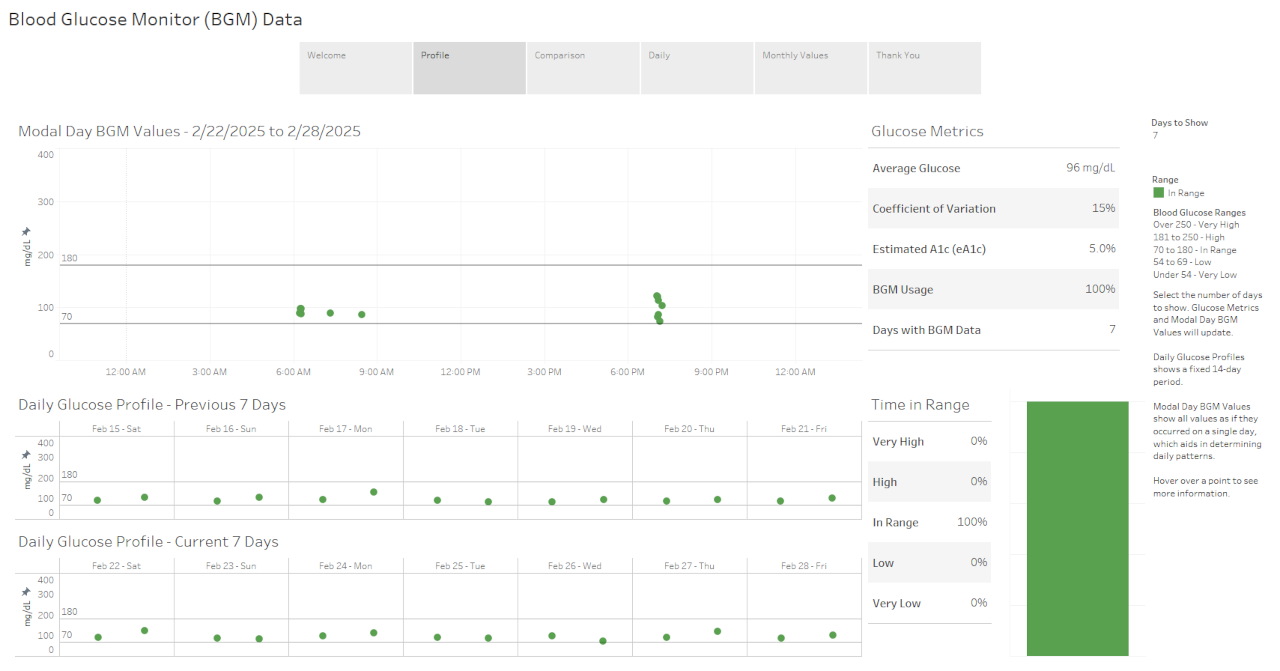Switch to the Welcome tab
This screenshot has width=1280, height=671.
355,67
